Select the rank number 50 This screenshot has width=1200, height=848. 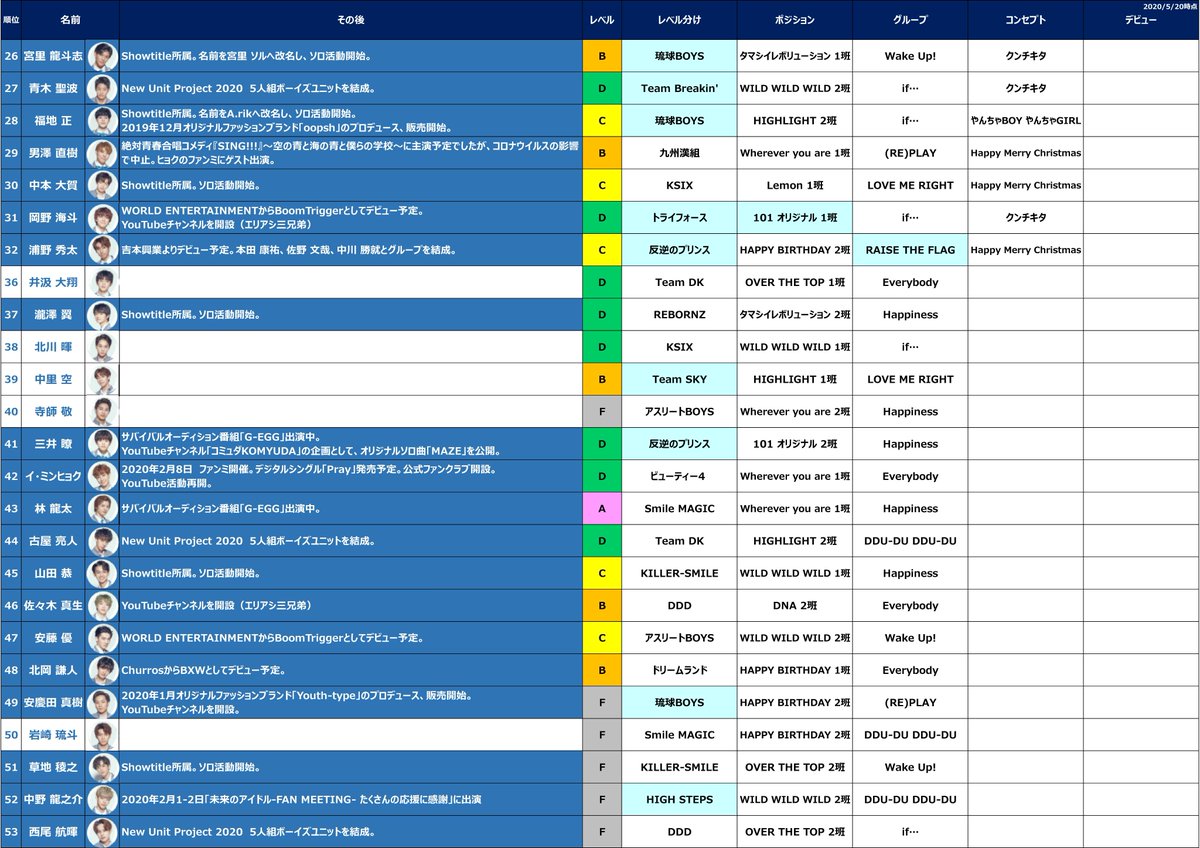tap(11, 735)
